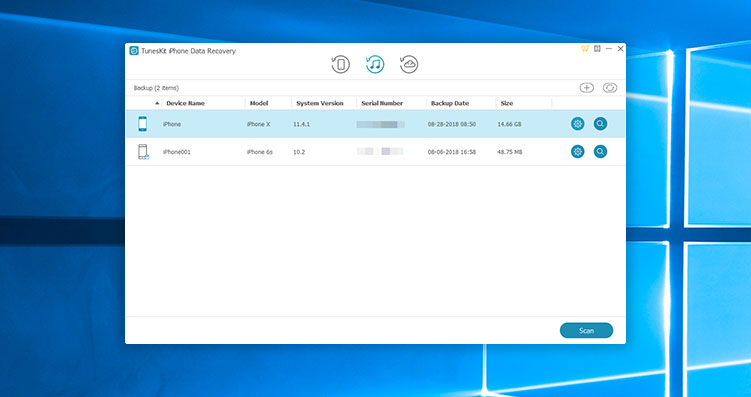
Task: Click the Serial Number column header
Action: [382, 103]
